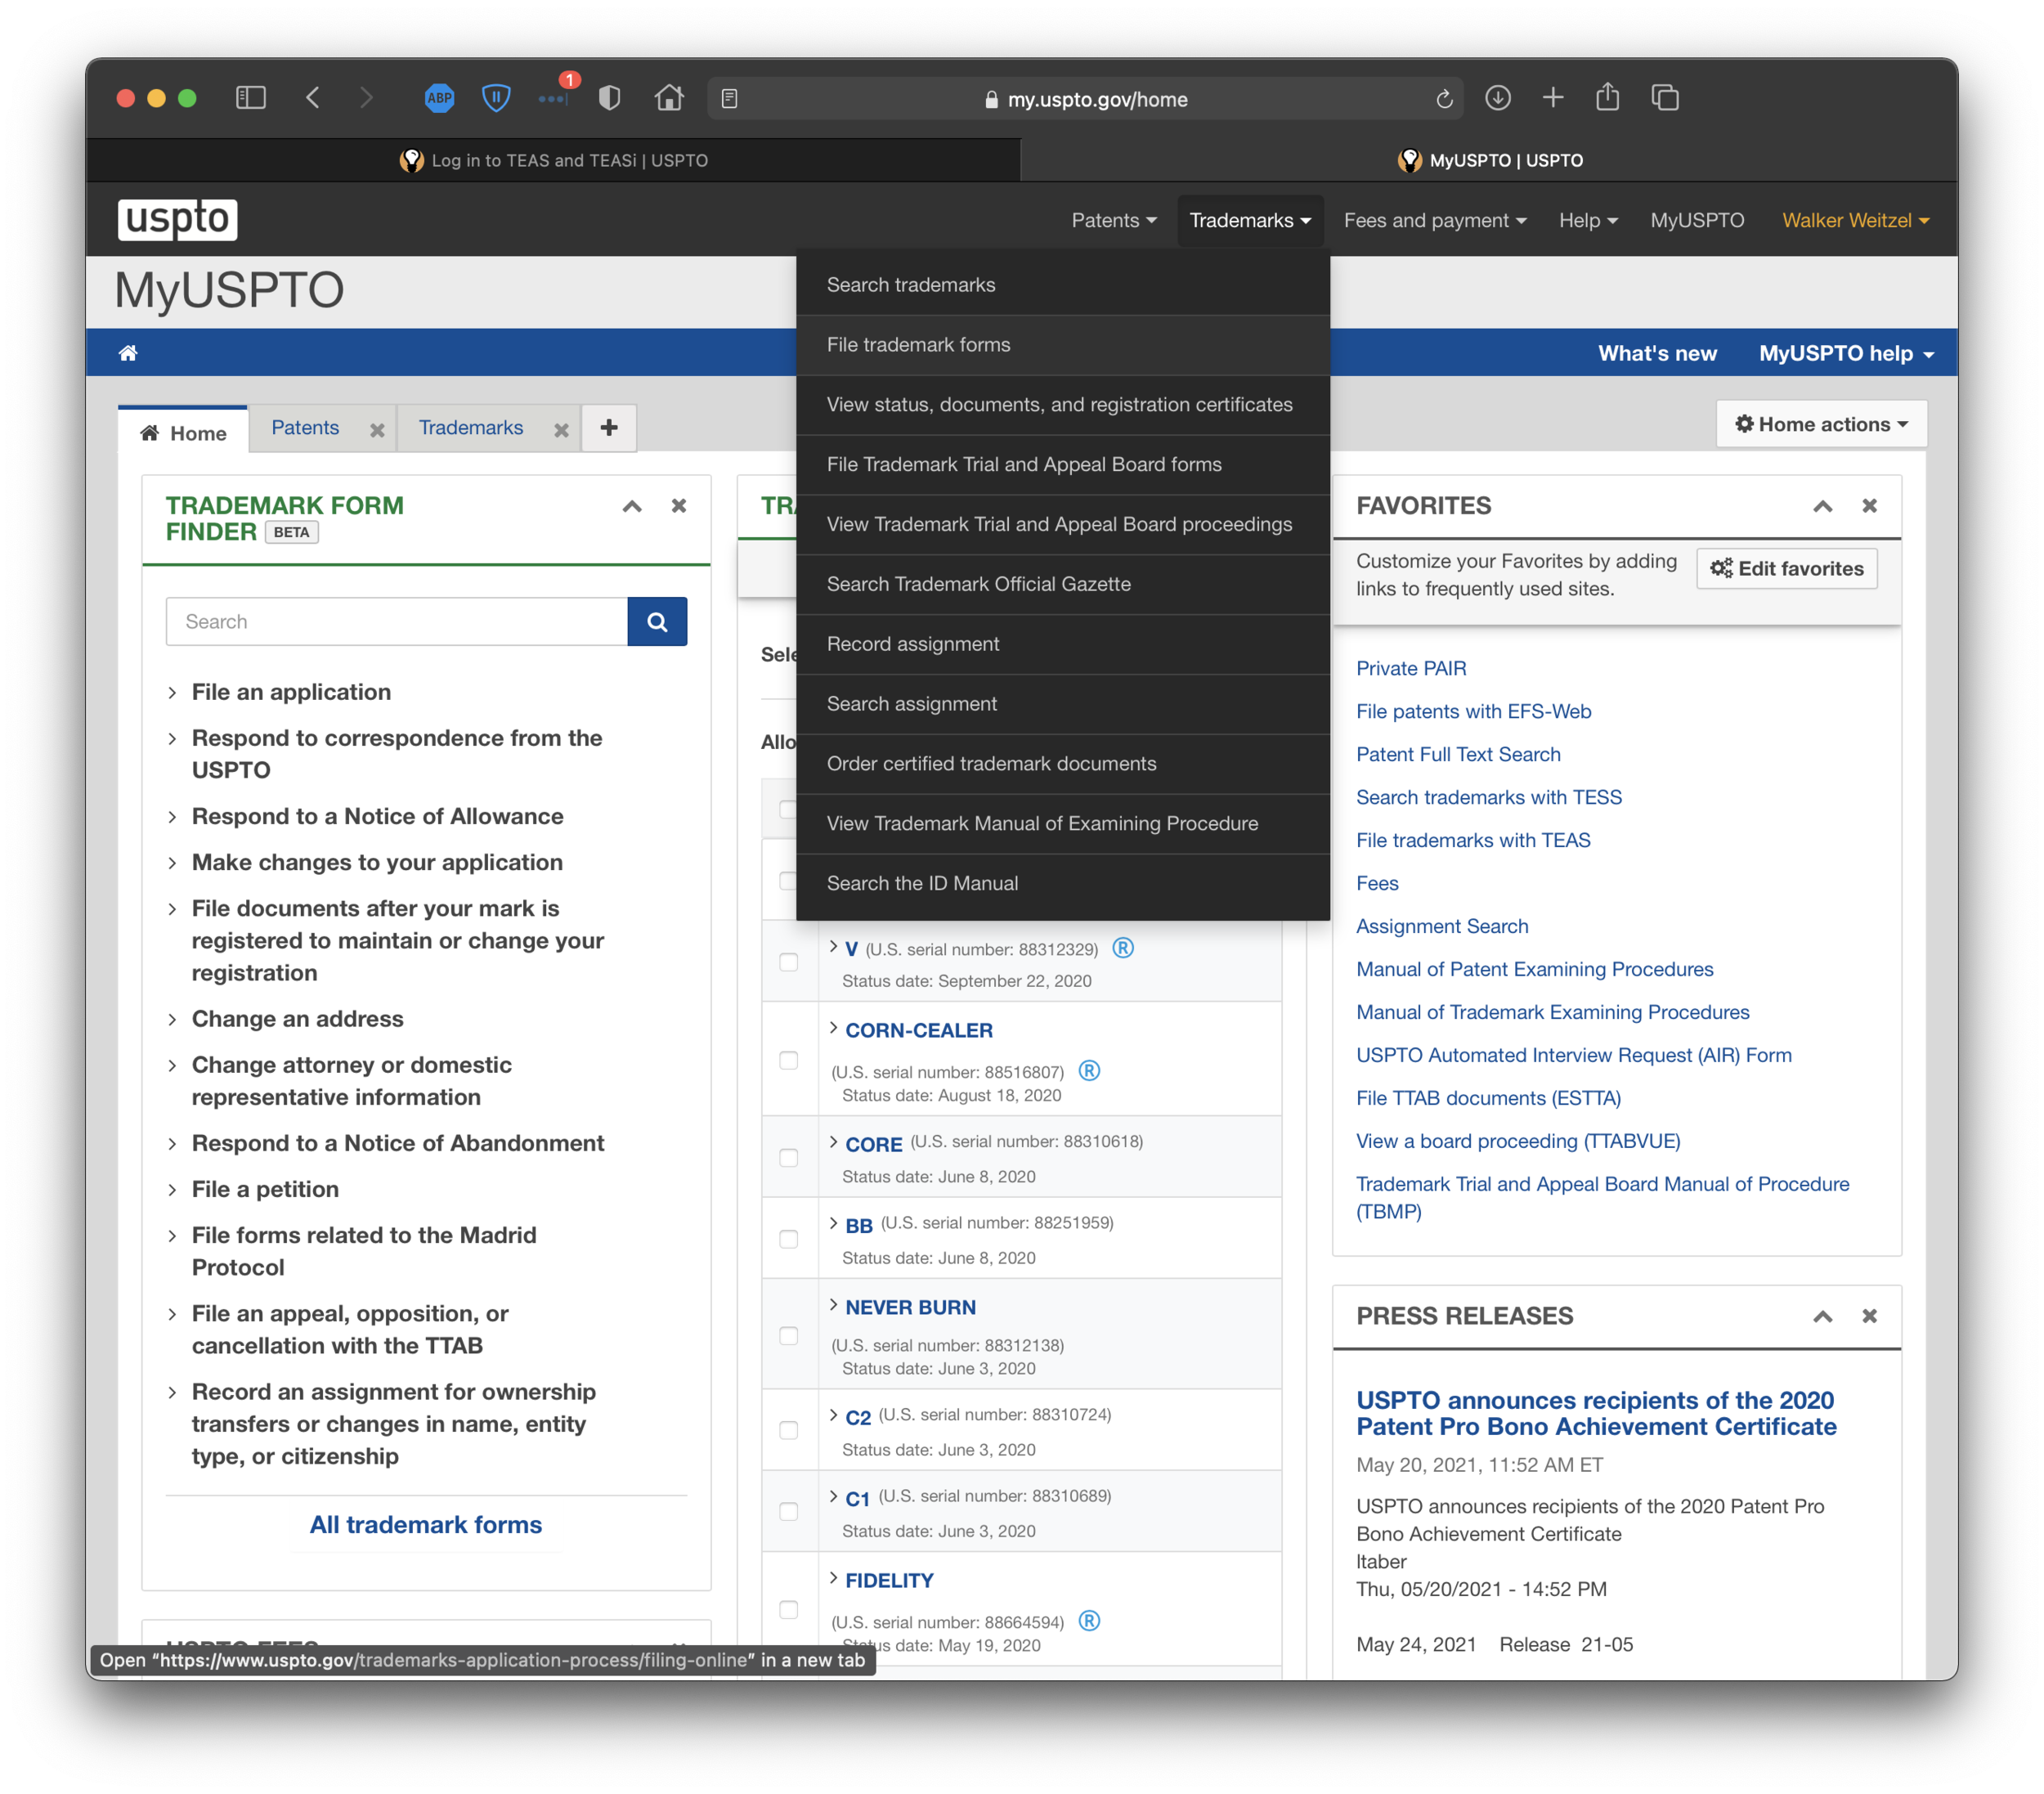
Task: Open Walker Weitzel account dropdown
Action: [1855, 220]
